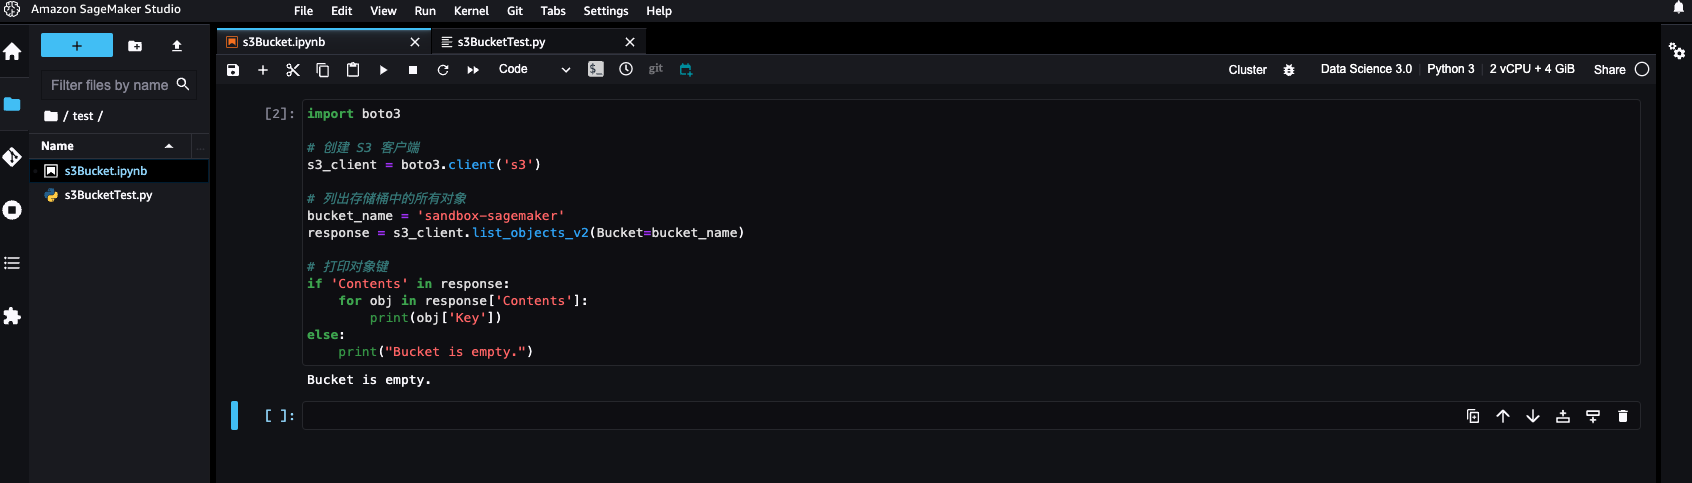The image size is (1692, 483).
Task: Open Extensions puzzle-piece sidebar icon
Action: click(x=12, y=316)
